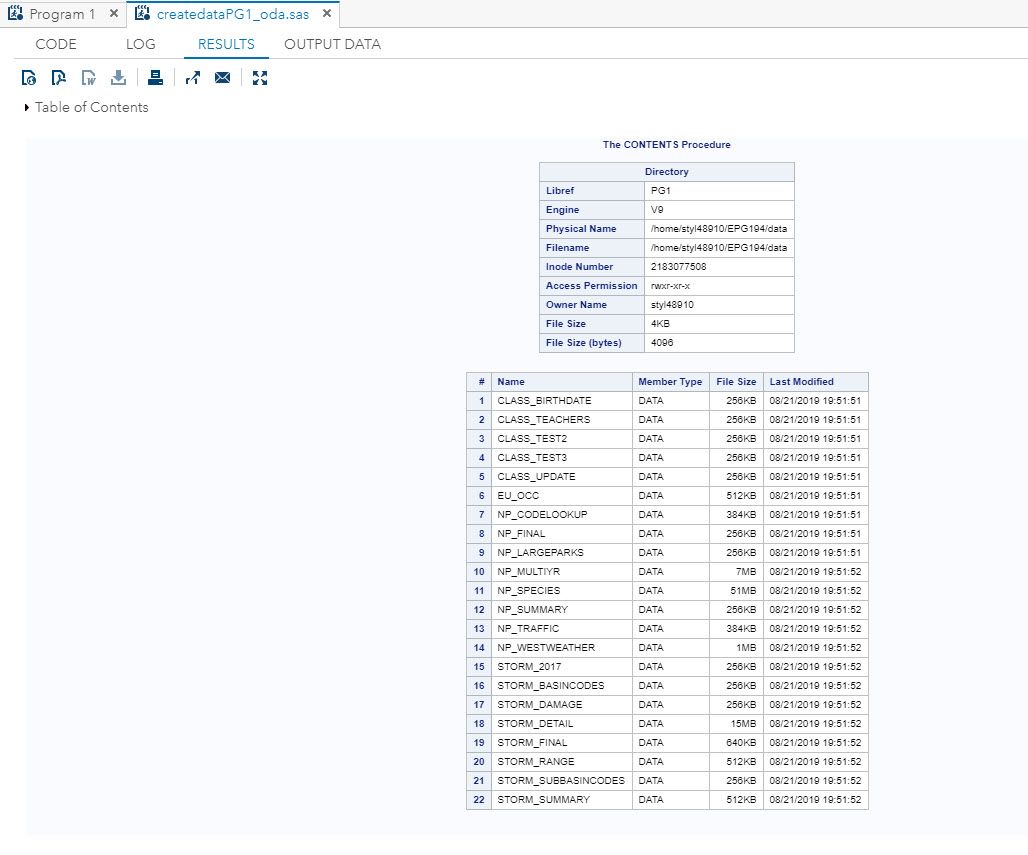Select the STORM_DETAIL table row
The width and height of the screenshot is (1028, 855).
536,723
